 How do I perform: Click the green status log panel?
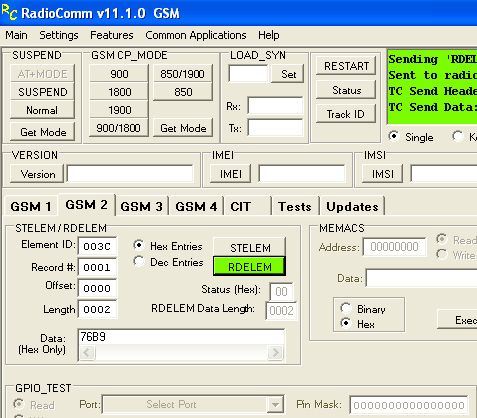point(432,87)
